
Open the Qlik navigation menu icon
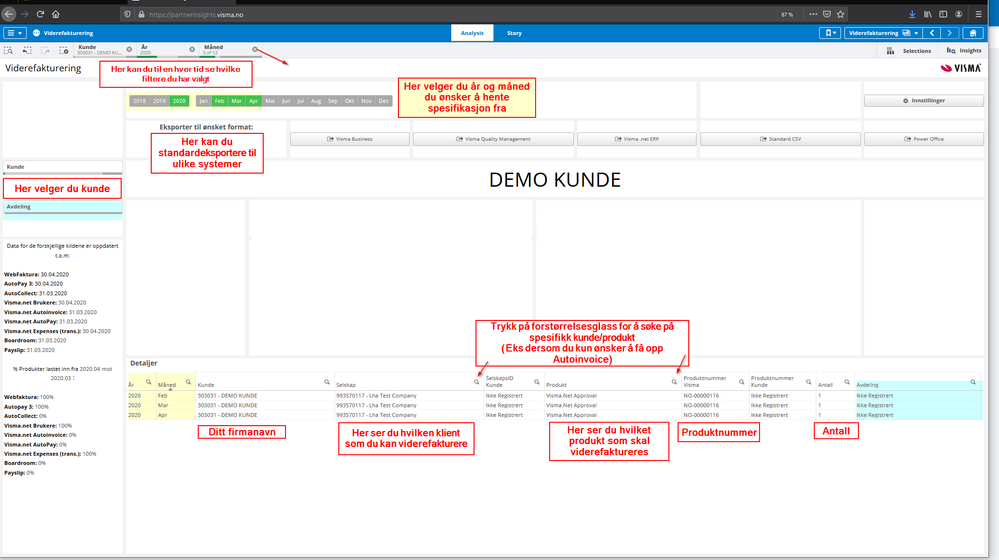[x=14, y=33]
